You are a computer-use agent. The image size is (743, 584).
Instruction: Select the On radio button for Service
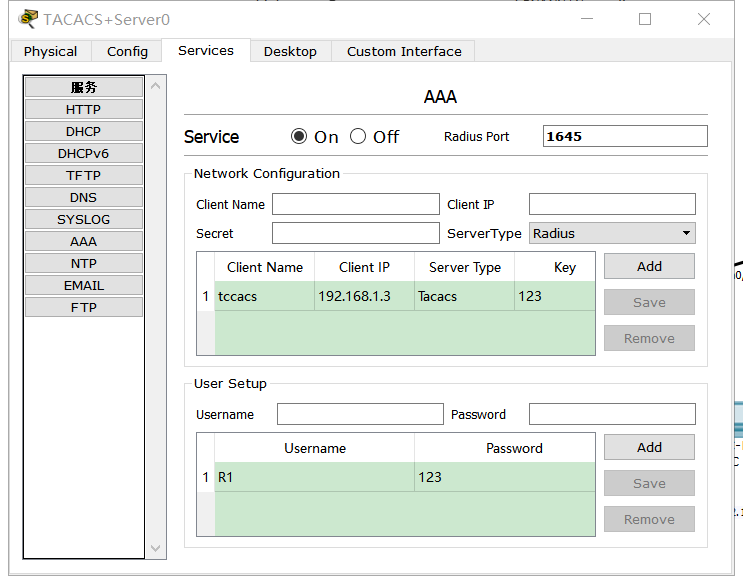click(299, 137)
